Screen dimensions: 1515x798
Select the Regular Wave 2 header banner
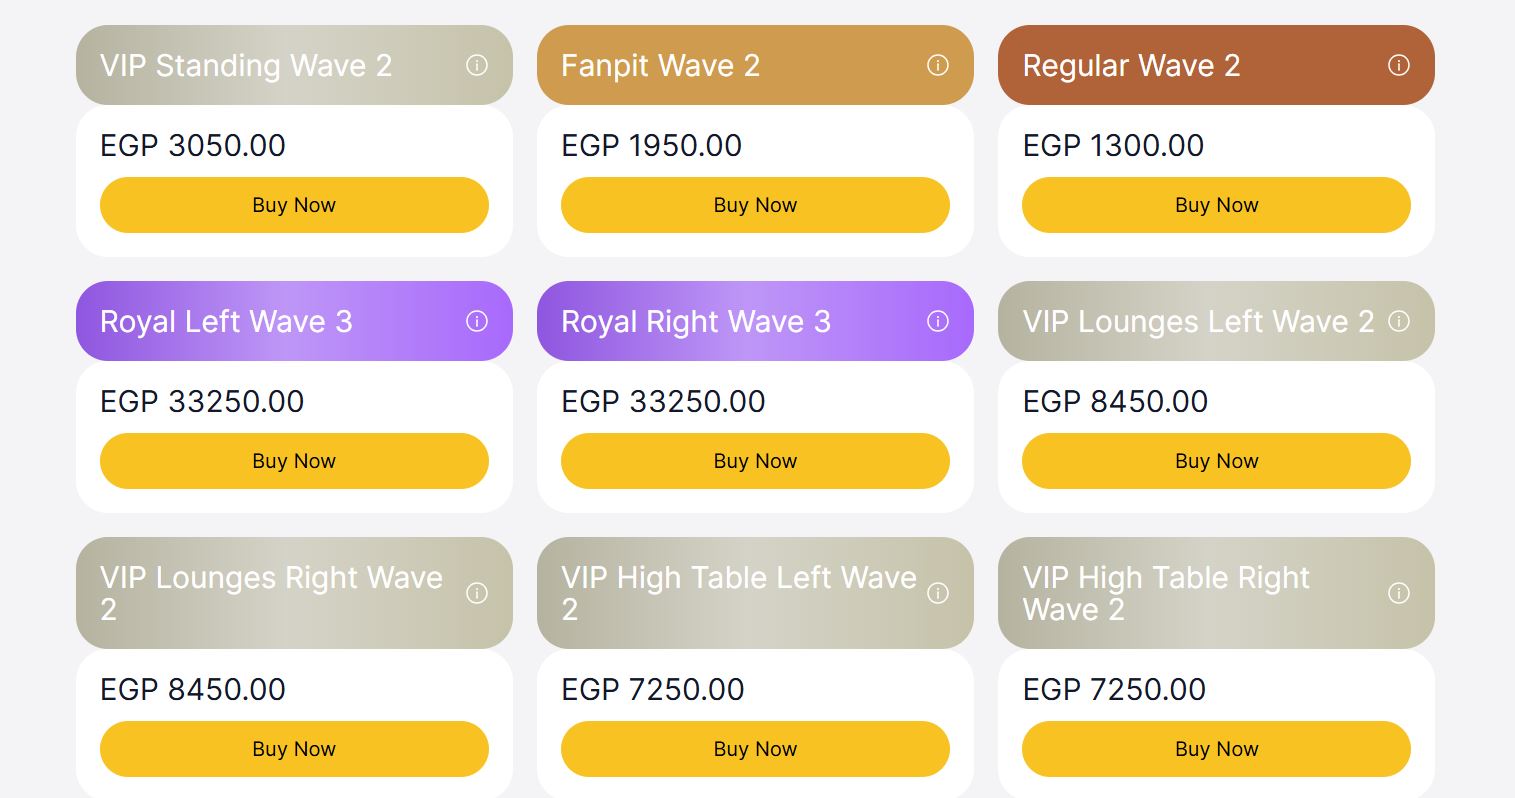point(1216,65)
